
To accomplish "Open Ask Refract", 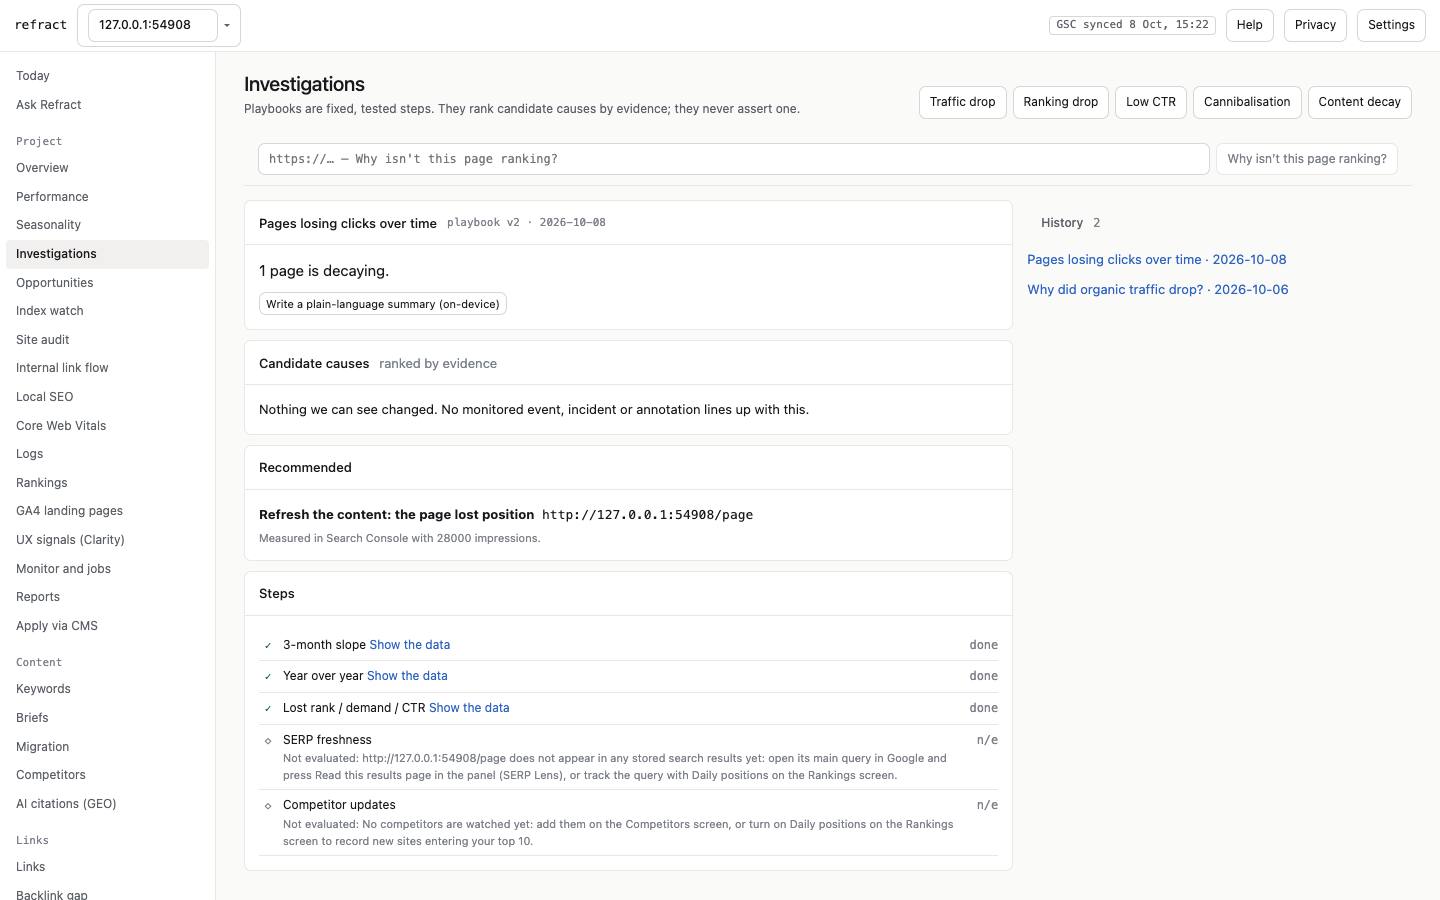I will (x=107, y=105).
